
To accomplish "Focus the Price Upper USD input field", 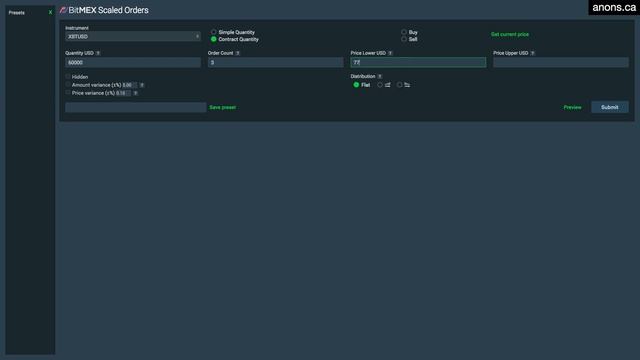I will (561, 62).
